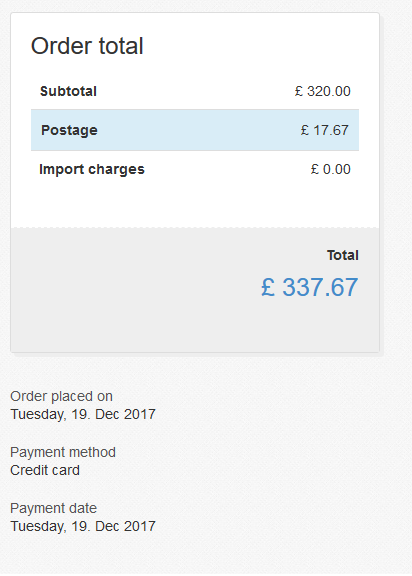
Task: Click the Order placed on label
Action: pyautogui.click(x=61, y=396)
